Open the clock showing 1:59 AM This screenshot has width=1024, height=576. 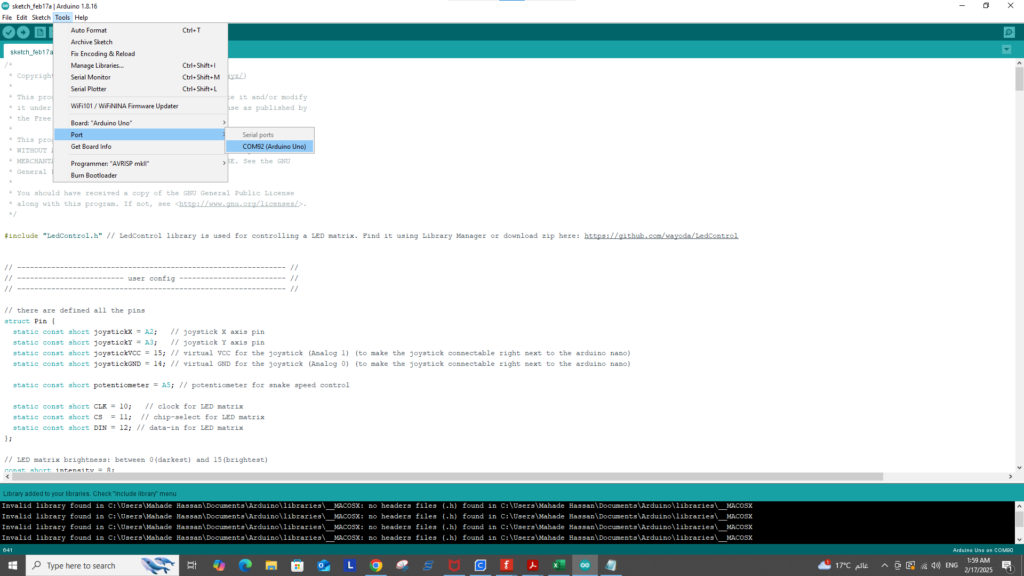pos(978,566)
